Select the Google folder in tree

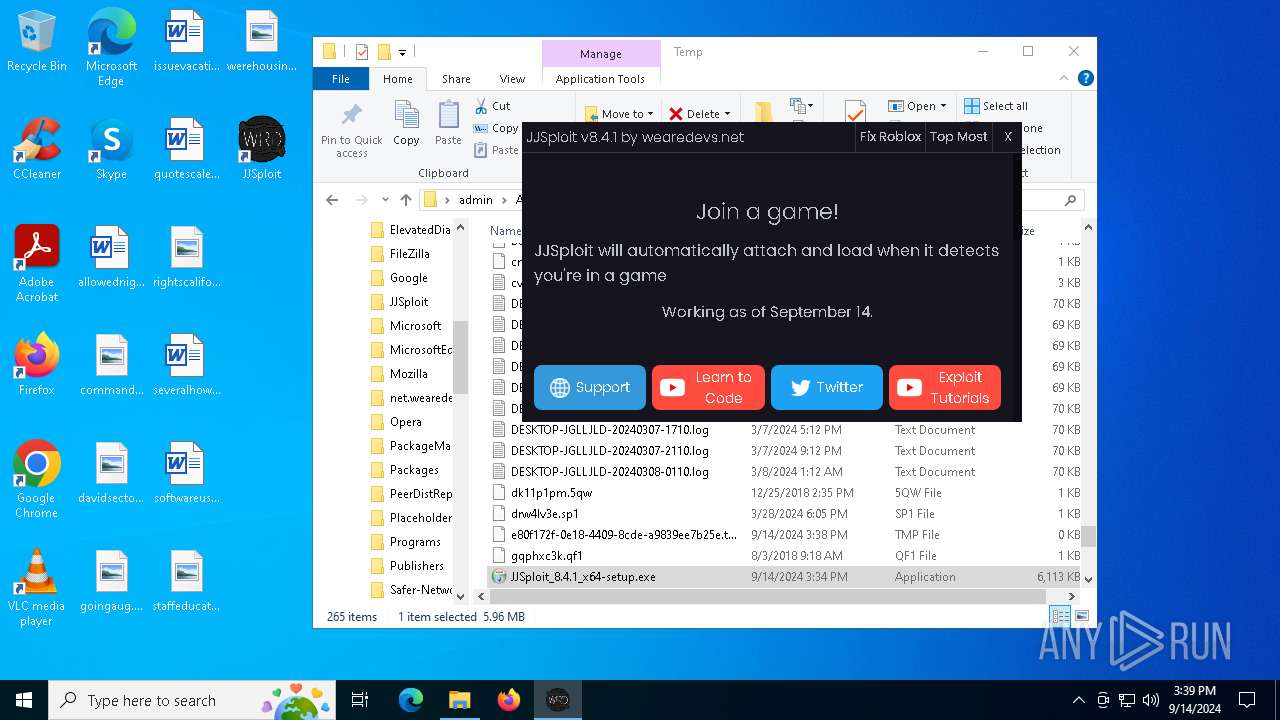point(408,278)
